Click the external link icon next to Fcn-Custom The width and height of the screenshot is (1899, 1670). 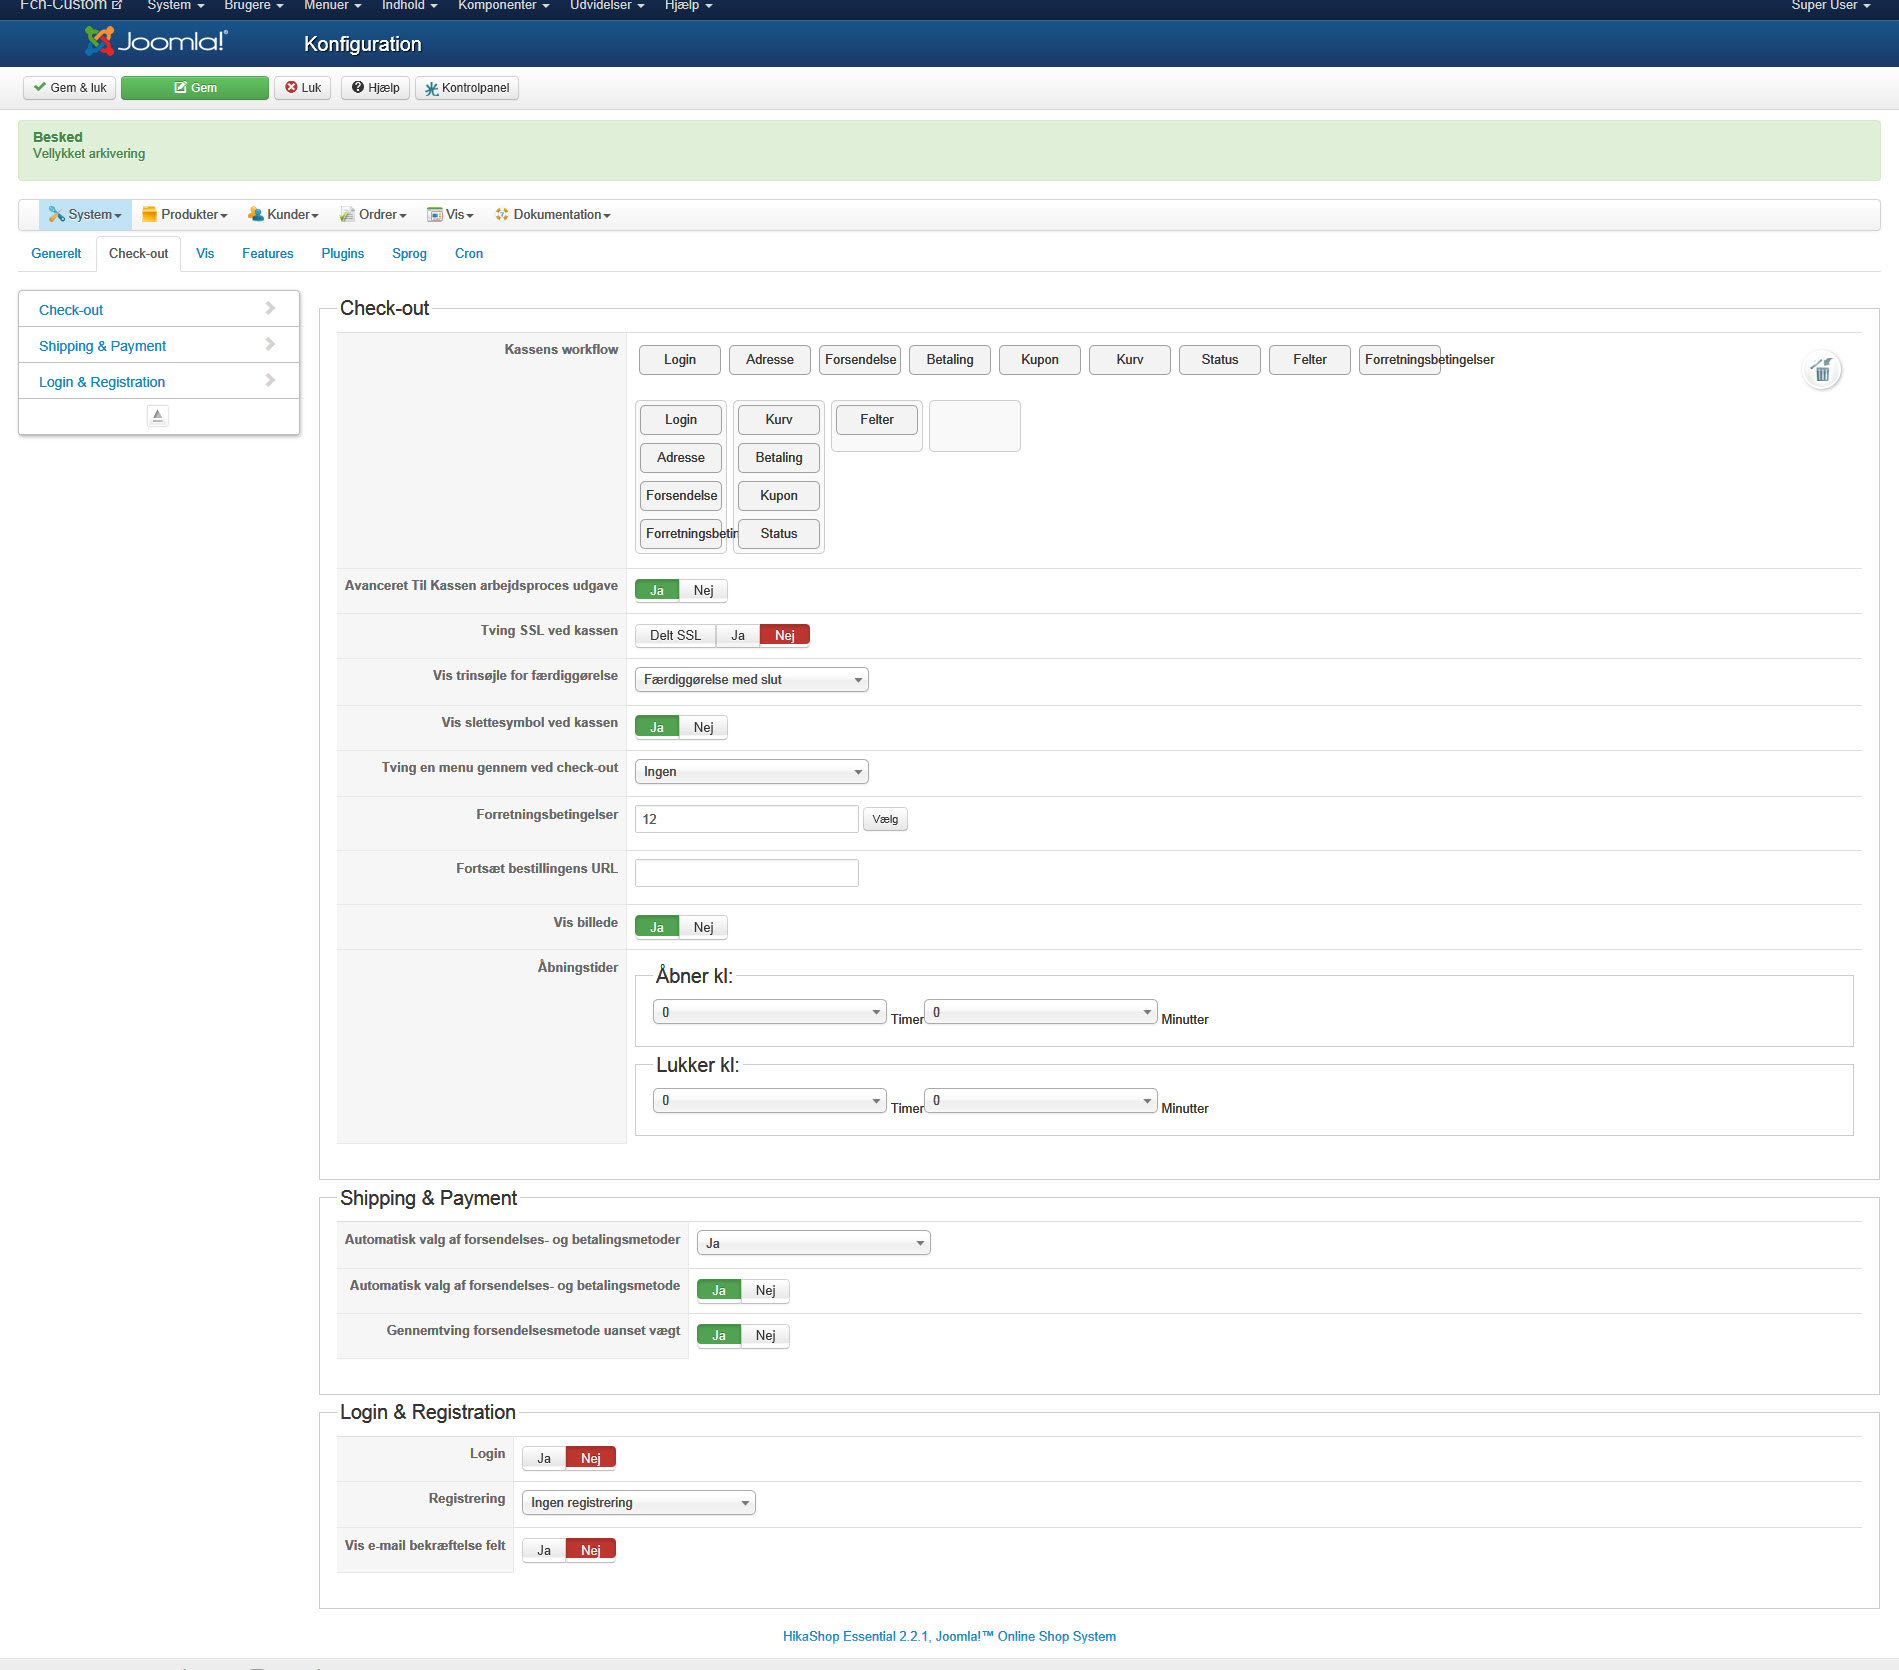click(117, 5)
